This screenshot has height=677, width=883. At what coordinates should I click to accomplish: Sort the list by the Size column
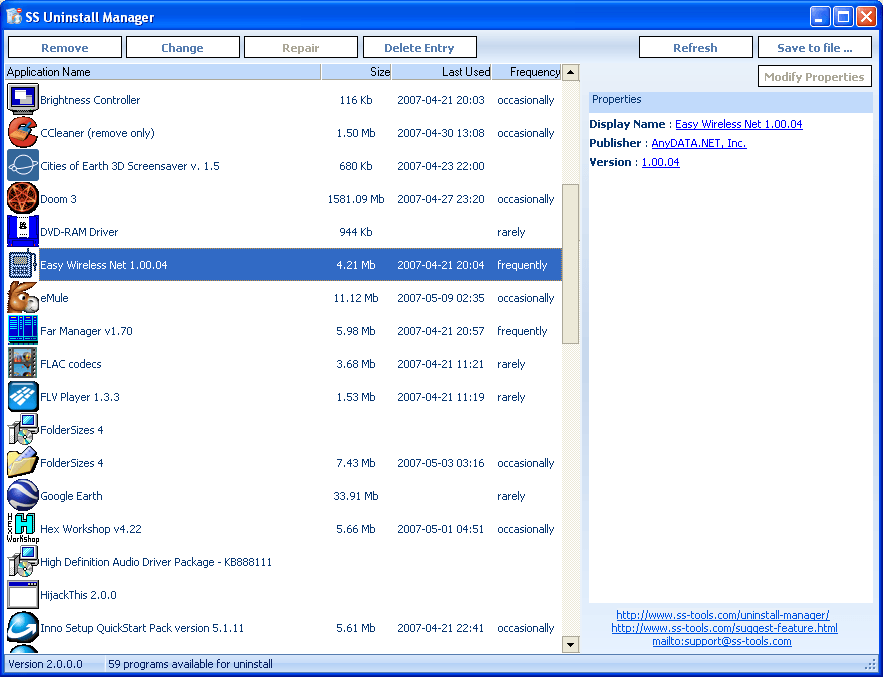click(355, 71)
